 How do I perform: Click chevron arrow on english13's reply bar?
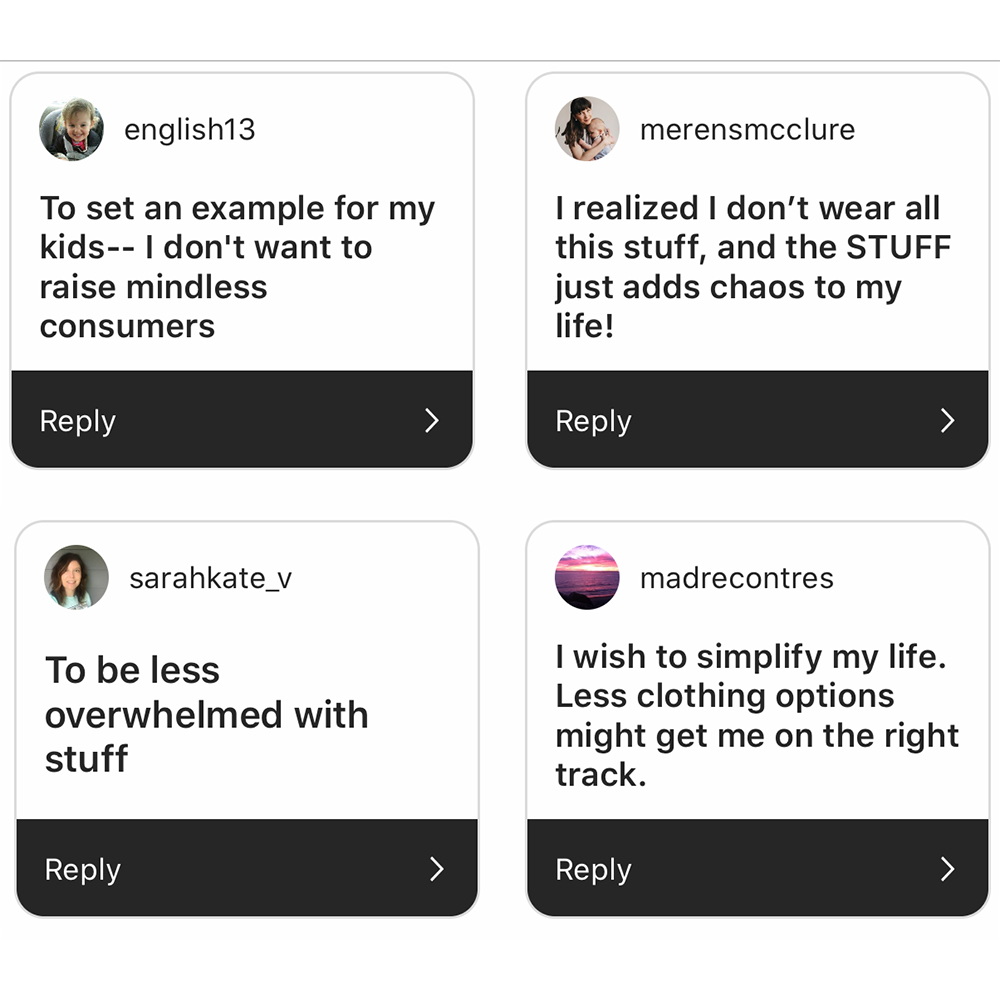(432, 421)
